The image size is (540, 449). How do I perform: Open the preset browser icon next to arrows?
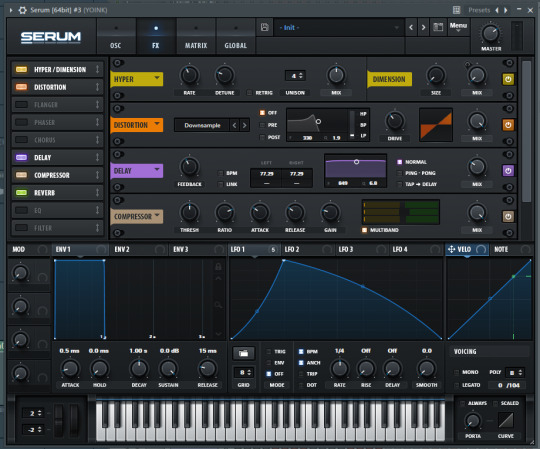[x=438, y=27]
